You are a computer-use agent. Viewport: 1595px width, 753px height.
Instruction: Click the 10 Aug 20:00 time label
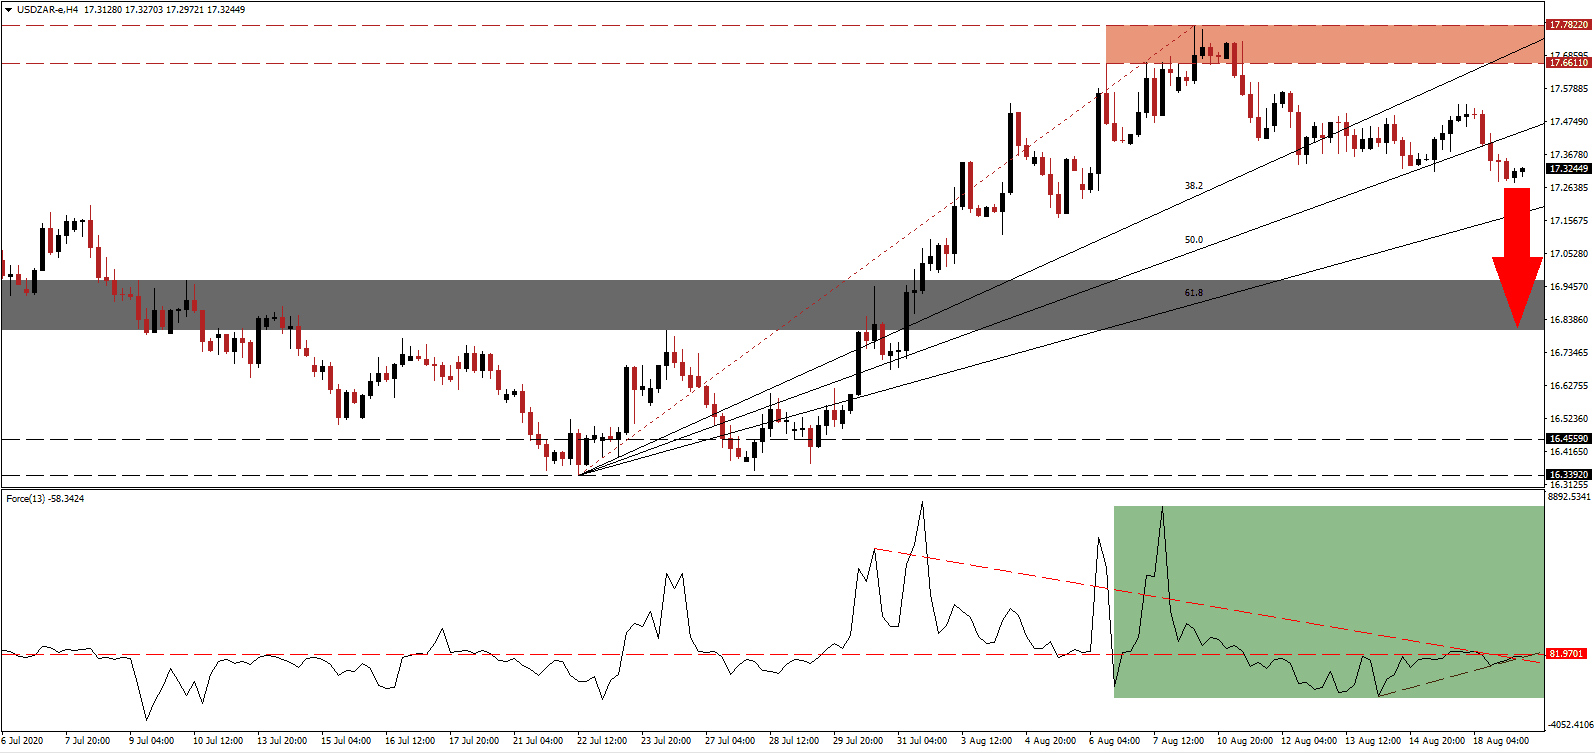[1244, 741]
